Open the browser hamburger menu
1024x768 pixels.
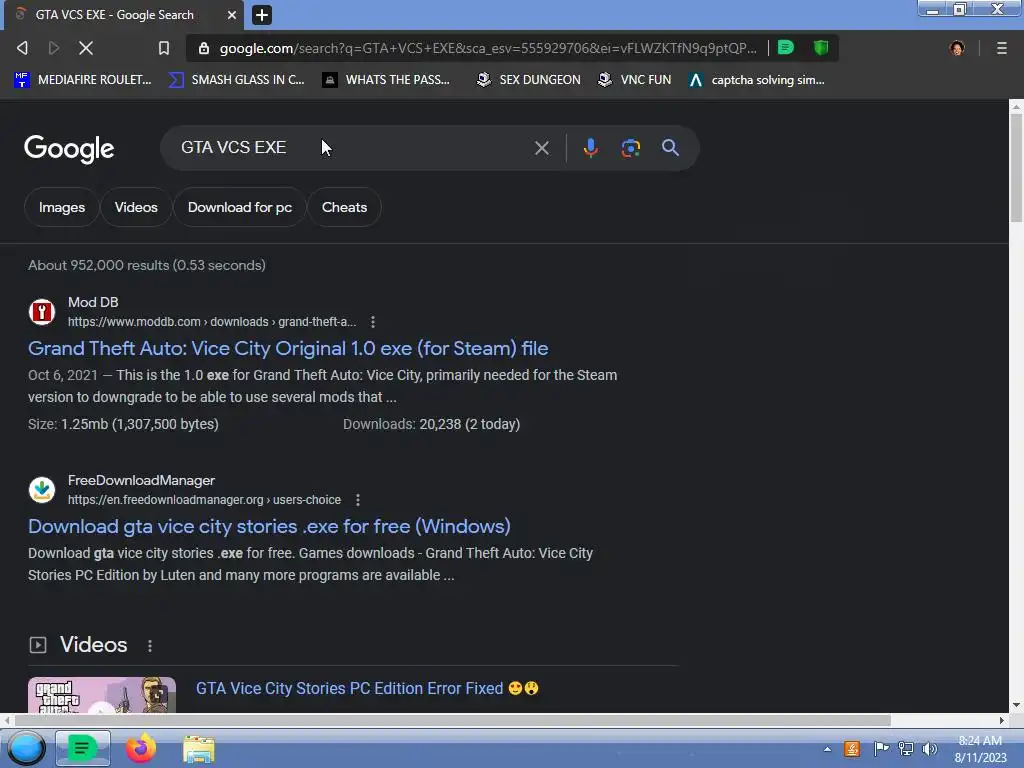1001,48
